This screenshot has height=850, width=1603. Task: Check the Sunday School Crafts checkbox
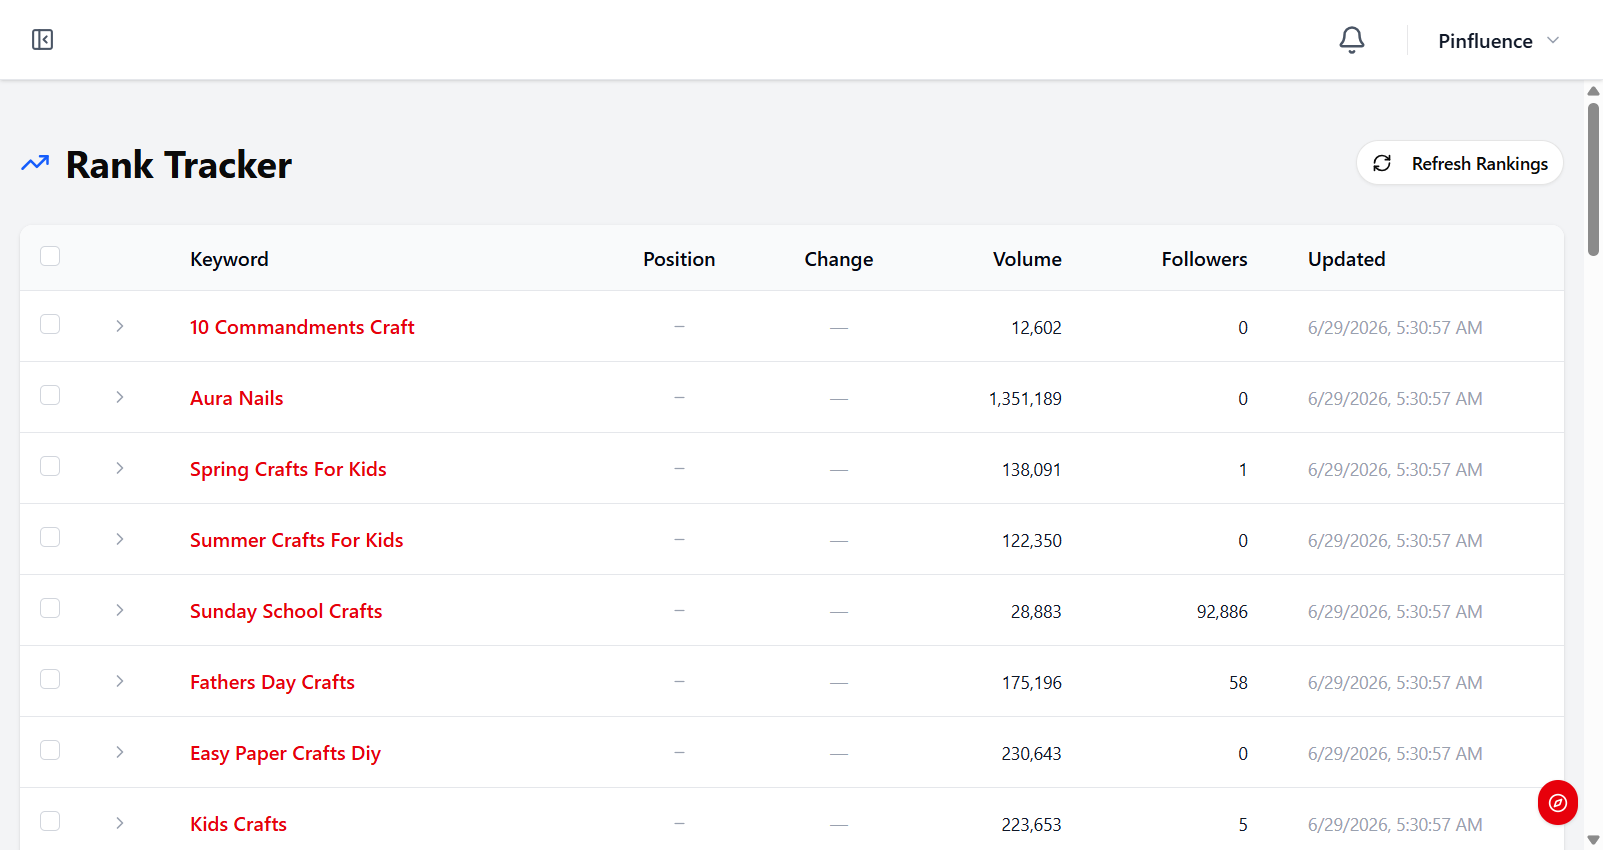click(x=50, y=608)
